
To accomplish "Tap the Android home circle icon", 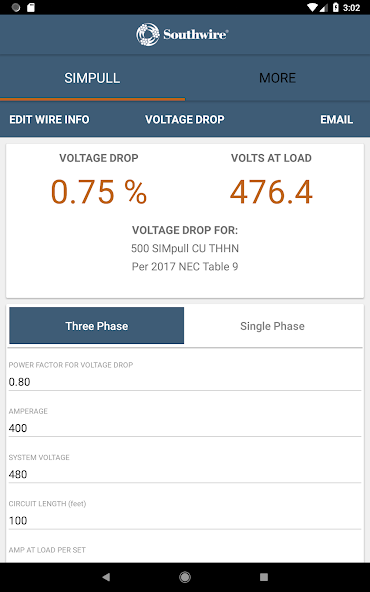I will (185, 577).
